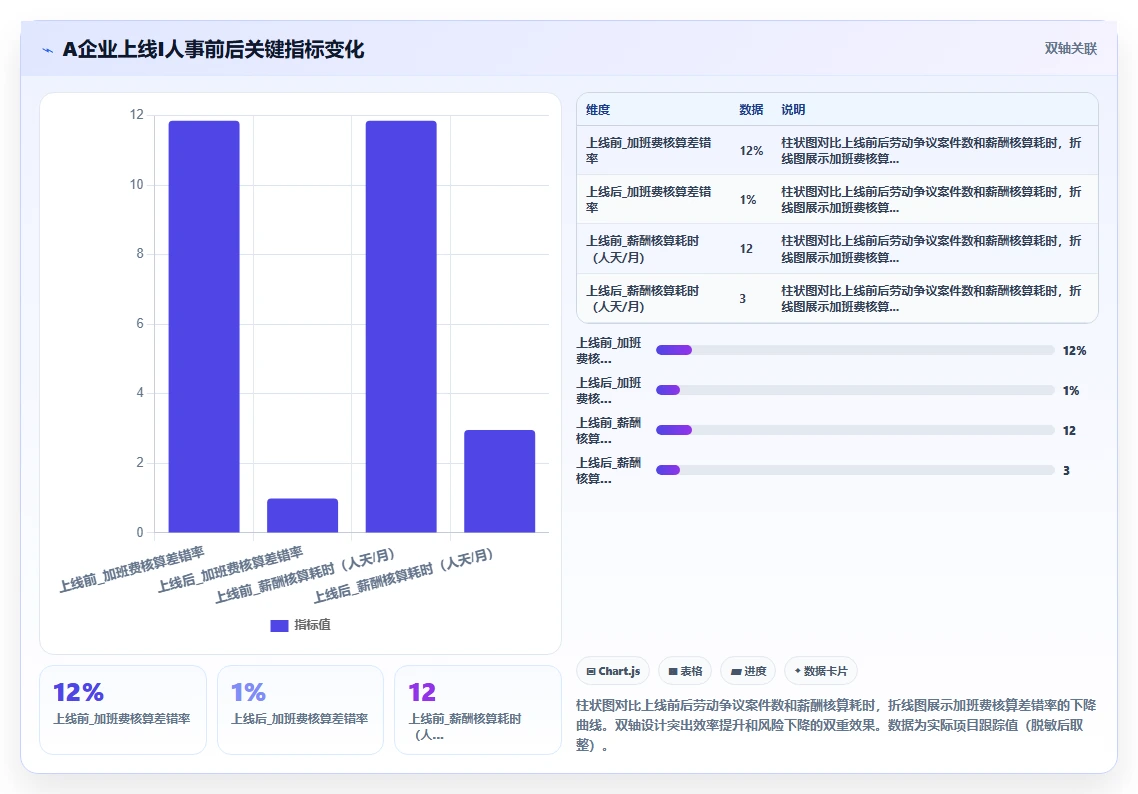Toggle the 指标值 legend color box

279,626
